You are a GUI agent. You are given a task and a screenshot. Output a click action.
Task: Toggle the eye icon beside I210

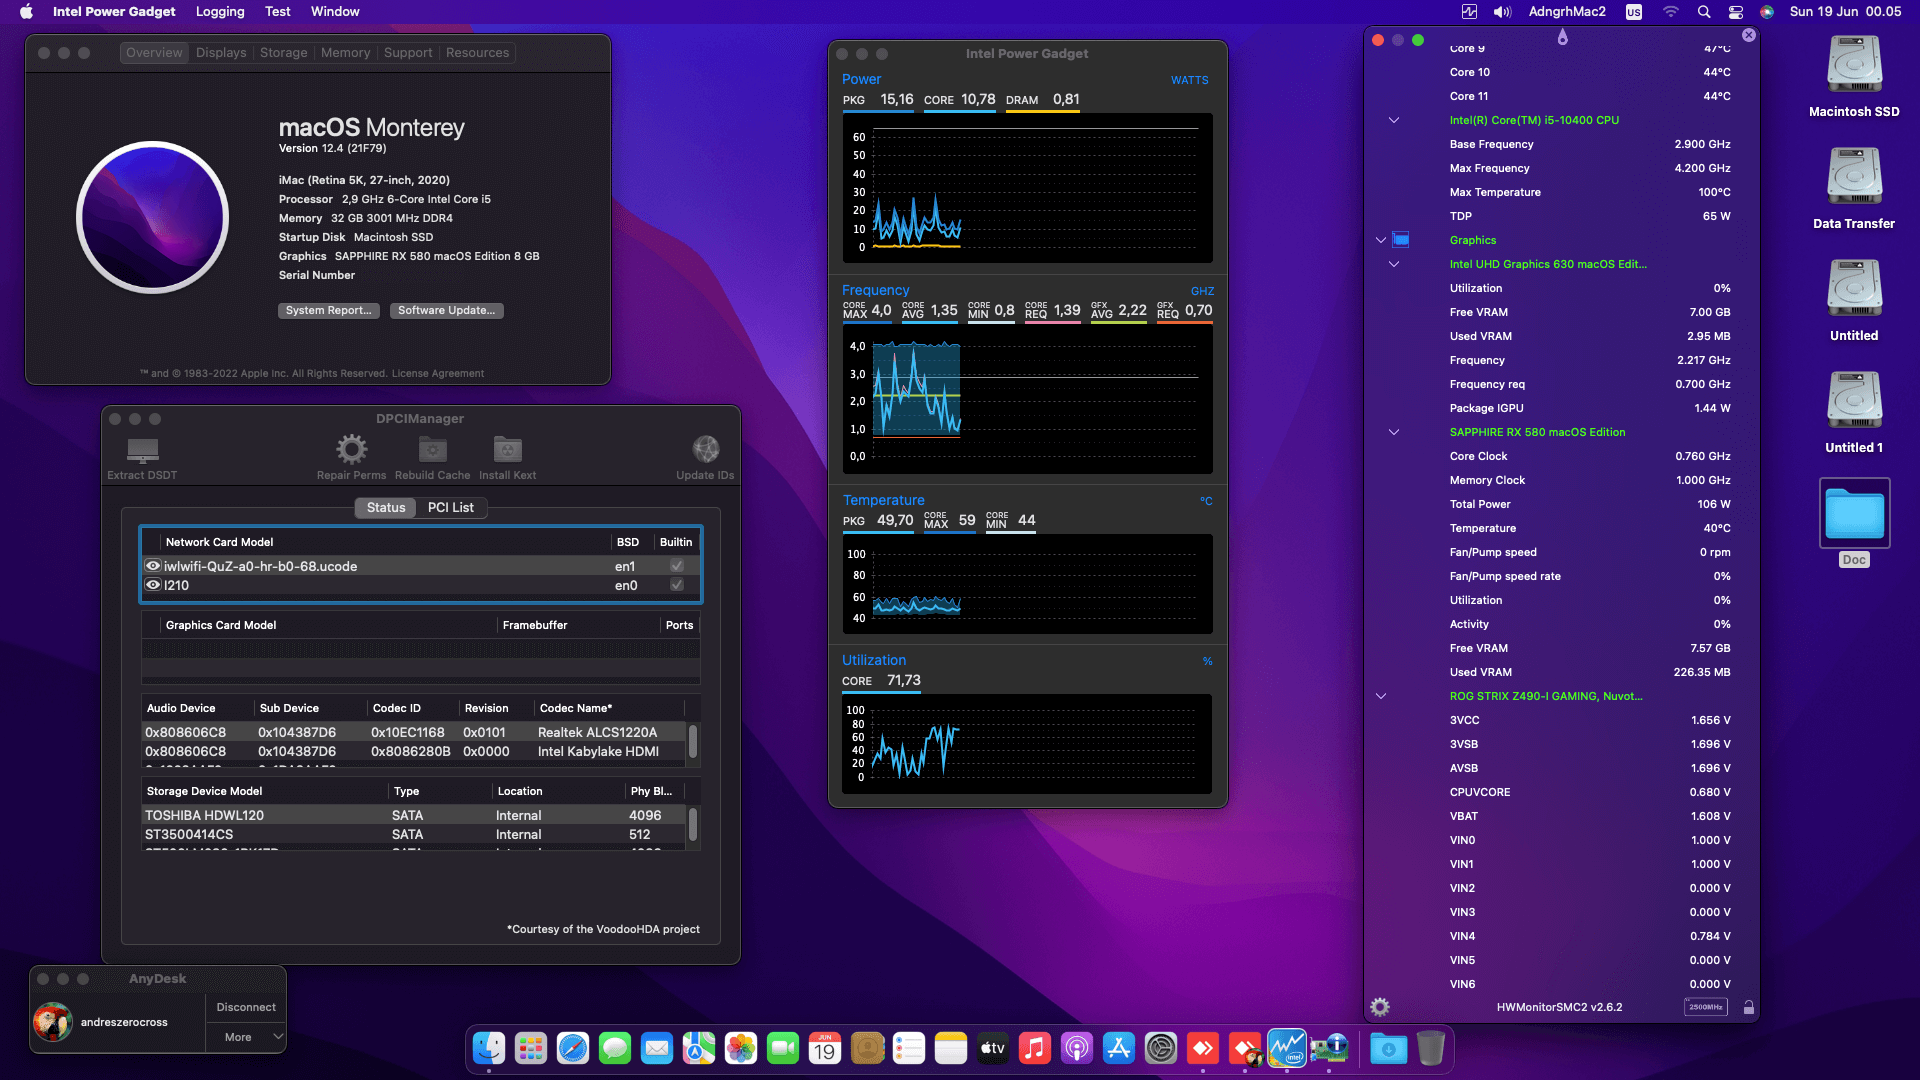click(x=152, y=585)
